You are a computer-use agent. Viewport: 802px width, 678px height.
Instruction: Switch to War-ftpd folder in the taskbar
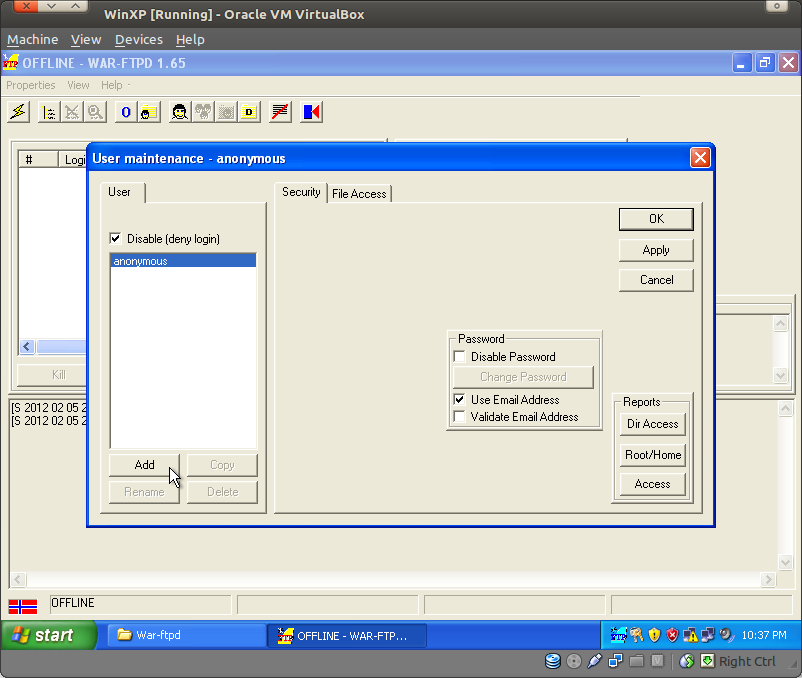(x=186, y=635)
